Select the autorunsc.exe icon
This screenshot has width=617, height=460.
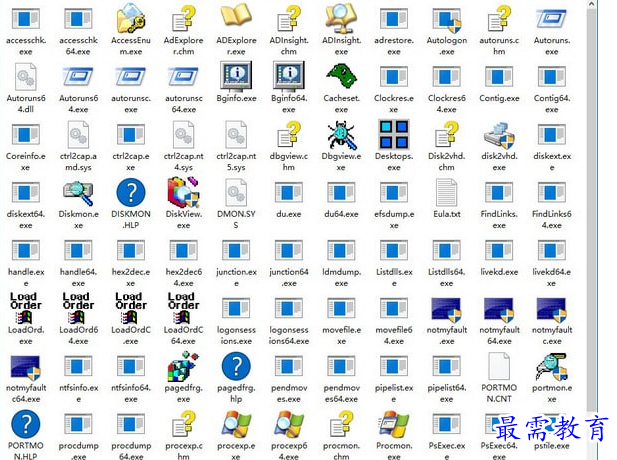point(131,76)
